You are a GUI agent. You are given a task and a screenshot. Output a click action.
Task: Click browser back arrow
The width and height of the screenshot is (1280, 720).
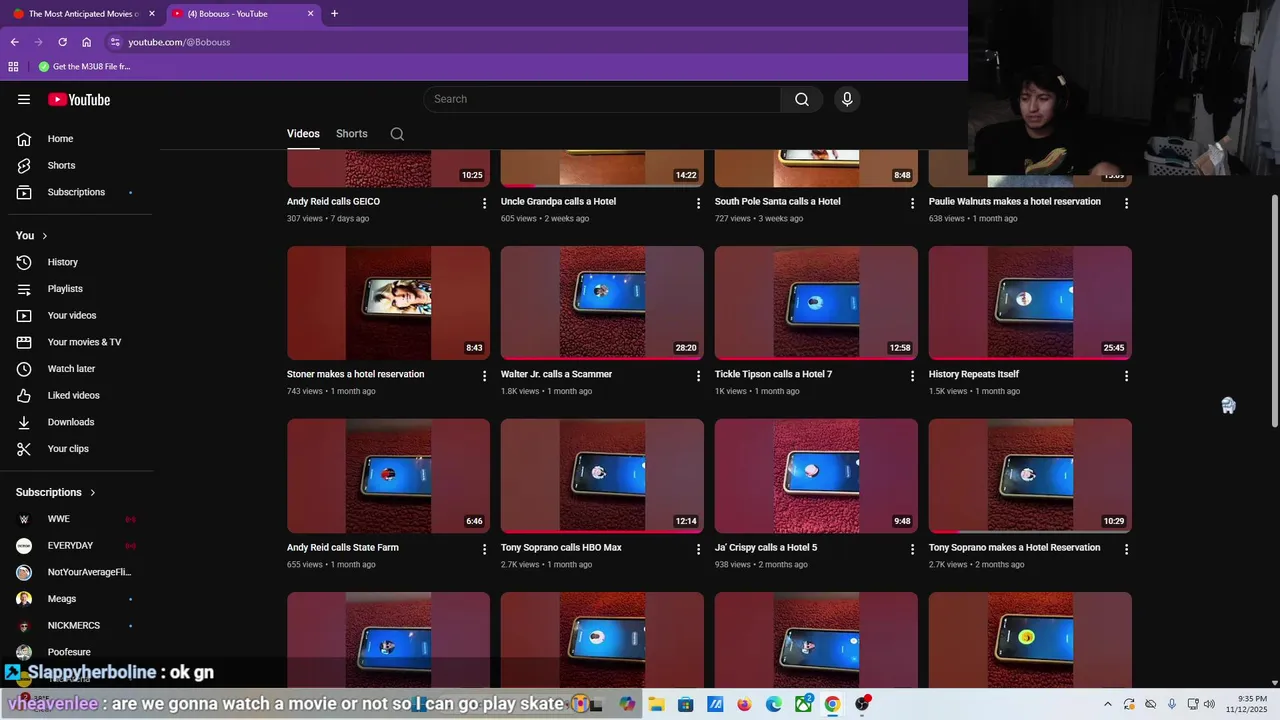click(x=14, y=42)
